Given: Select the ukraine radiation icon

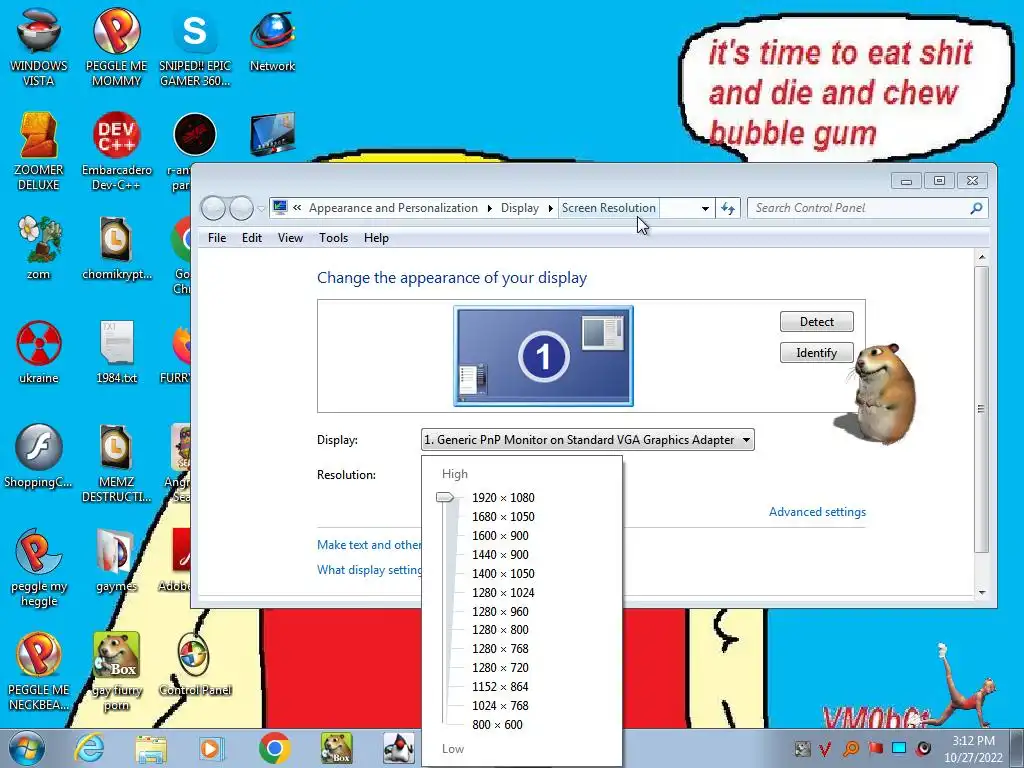Looking at the screenshot, I should (x=39, y=353).
